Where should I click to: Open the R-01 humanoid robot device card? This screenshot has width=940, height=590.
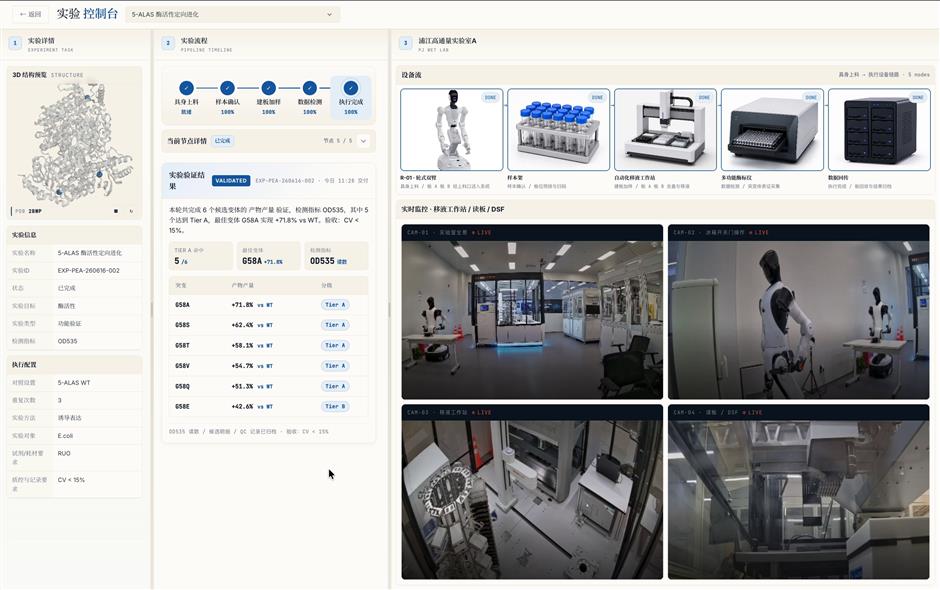point(451,130)
